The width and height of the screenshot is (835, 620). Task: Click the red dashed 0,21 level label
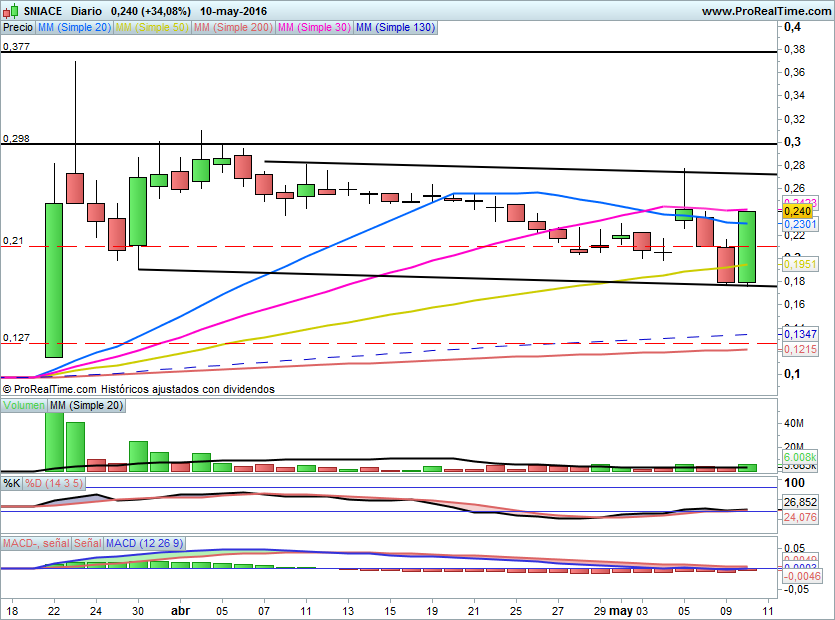click(12, 241)
